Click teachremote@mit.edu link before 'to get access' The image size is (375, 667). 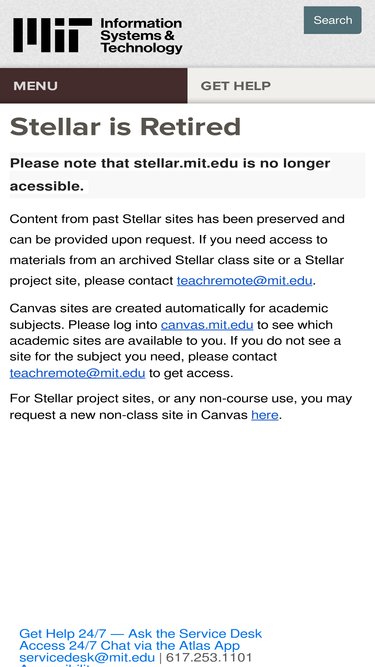(77, 373)
